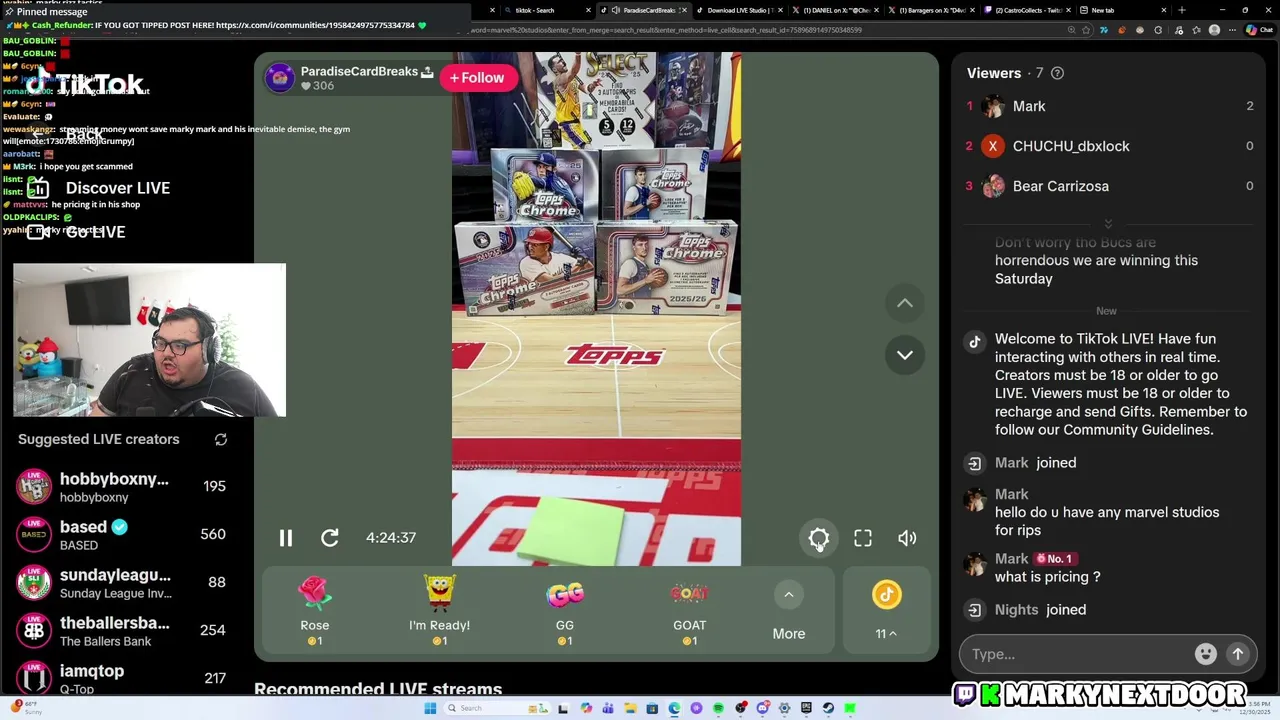Select viewer CHUCHU_dbxlock in ranking
Viewport: 1280px width, 720px height.
point(1108,146)
